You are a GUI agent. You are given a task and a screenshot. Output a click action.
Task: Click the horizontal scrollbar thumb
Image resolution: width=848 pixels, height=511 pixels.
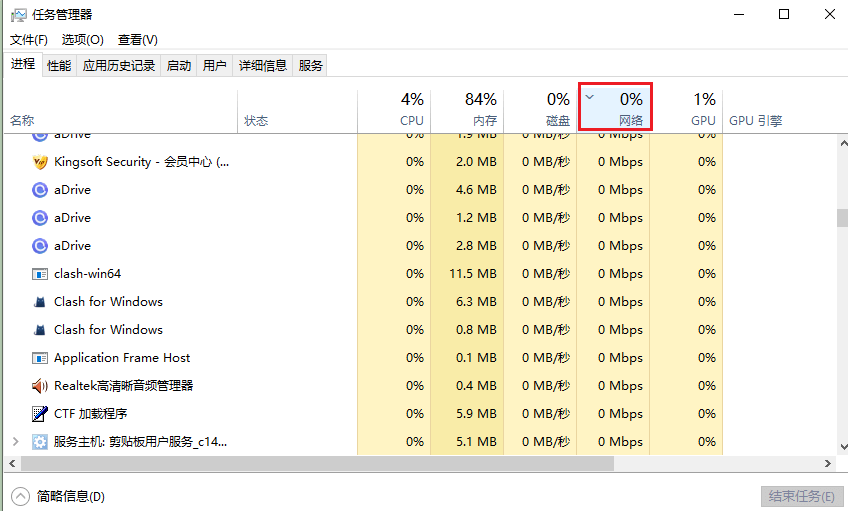317,463
